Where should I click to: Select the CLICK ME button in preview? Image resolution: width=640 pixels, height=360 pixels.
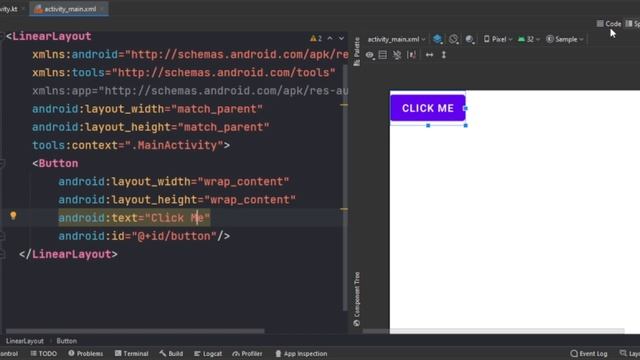[428, 108]
